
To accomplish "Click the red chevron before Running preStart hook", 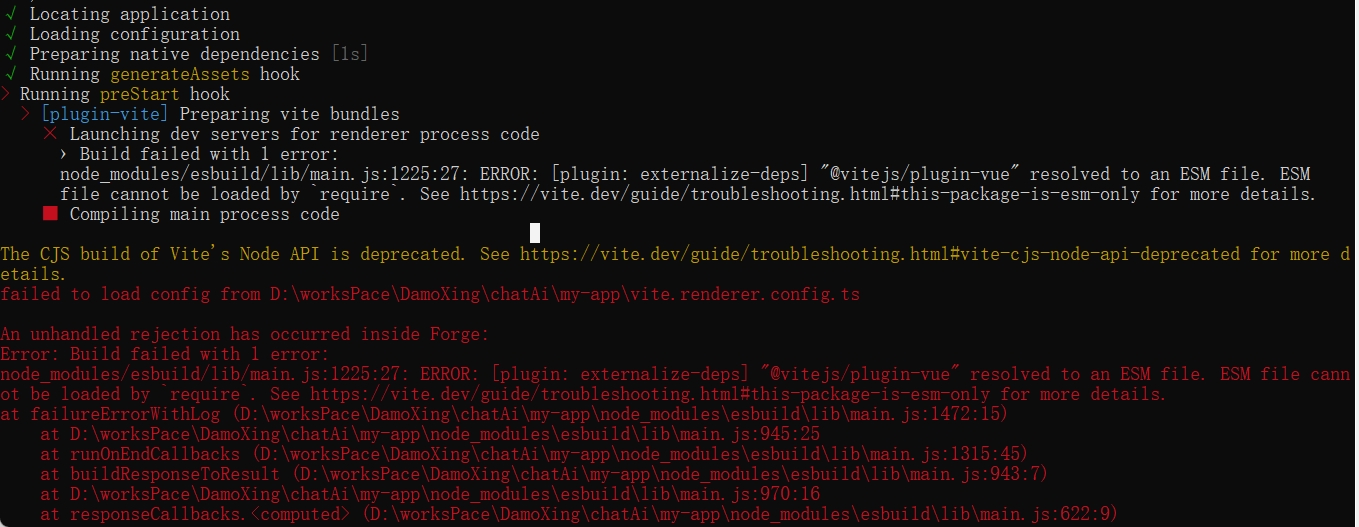I will click(x=7, y=94).
